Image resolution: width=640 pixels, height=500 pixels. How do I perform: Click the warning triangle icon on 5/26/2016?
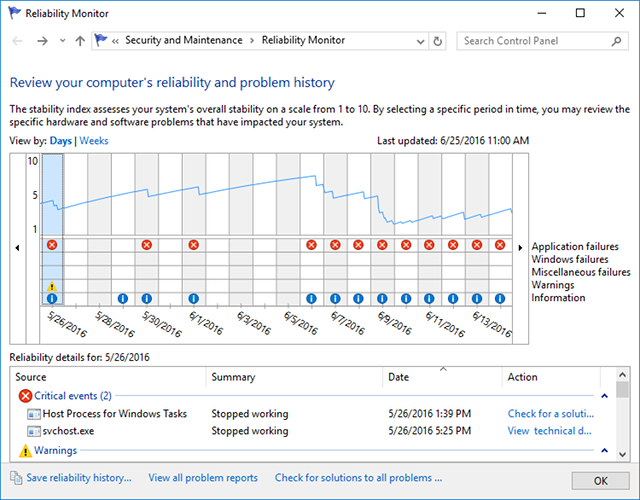tap(52, 286)
